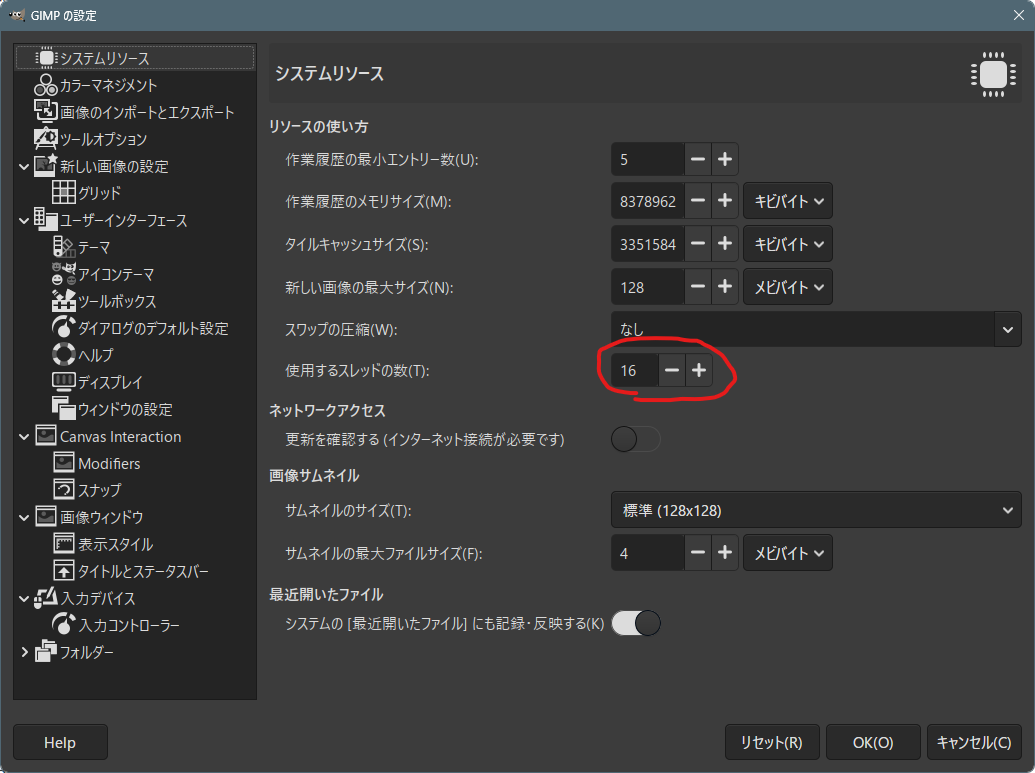Open unit dropdown for 作業履歴のメモリサイズ
Viewport: 1035px width, 773px height.
pos(788,201)
